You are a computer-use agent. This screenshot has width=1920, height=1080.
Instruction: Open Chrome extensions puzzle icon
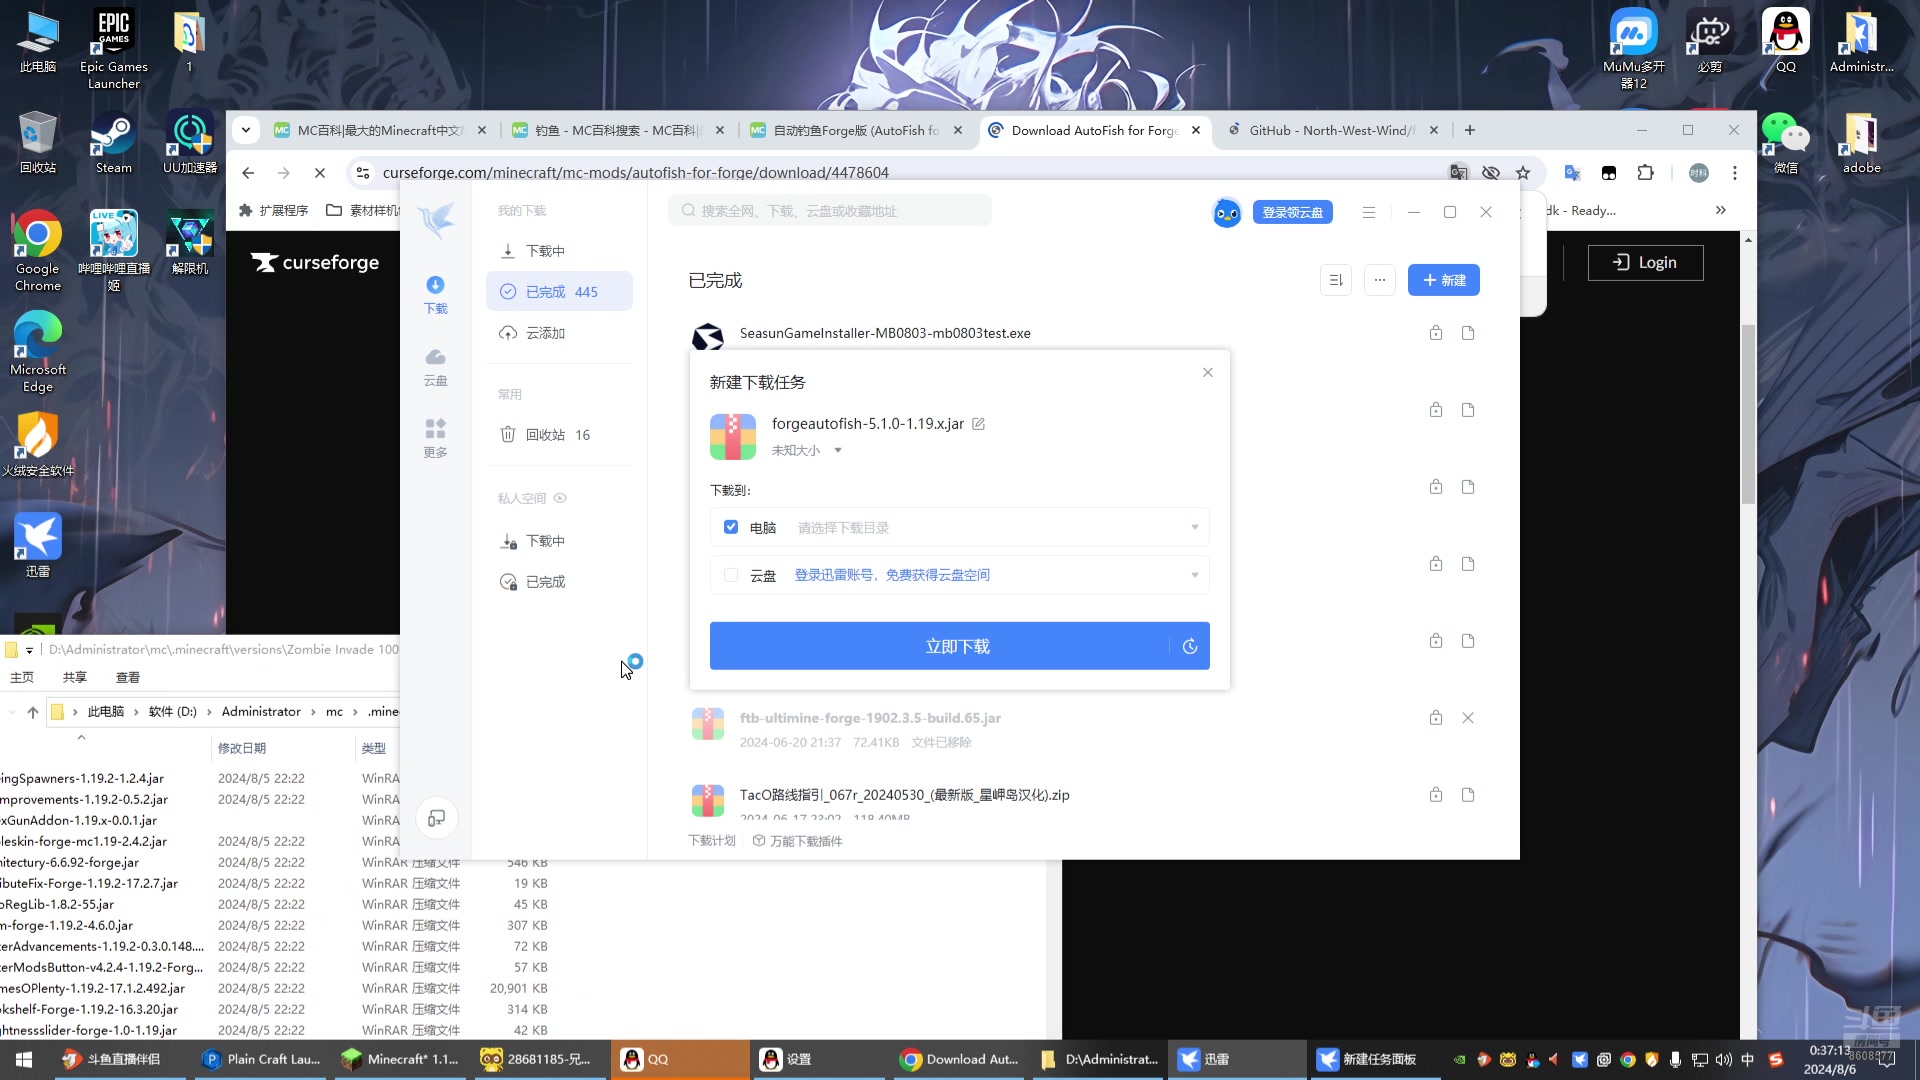pos(1646,173)
